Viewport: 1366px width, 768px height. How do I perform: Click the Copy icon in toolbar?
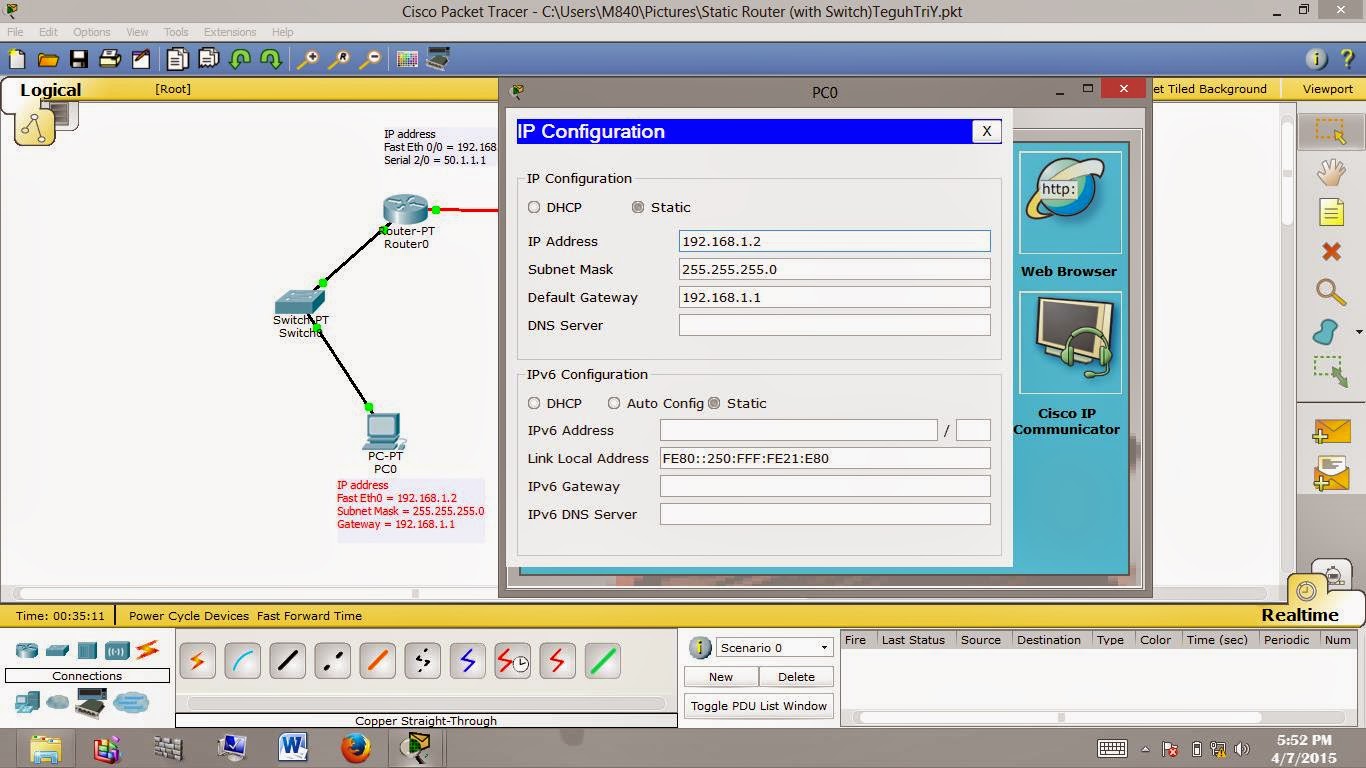pos(178,59)
